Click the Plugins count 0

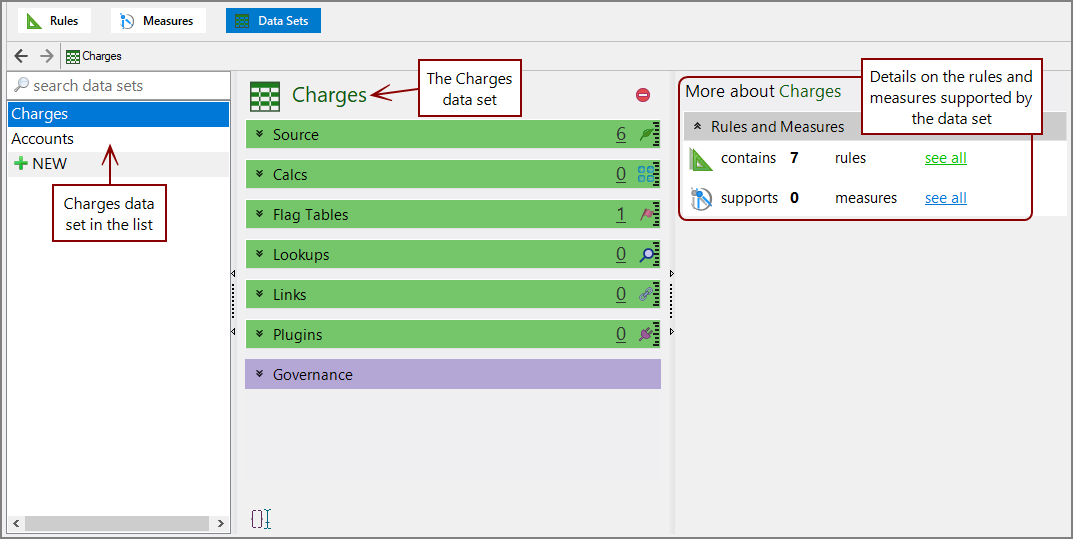coord(621,334)
